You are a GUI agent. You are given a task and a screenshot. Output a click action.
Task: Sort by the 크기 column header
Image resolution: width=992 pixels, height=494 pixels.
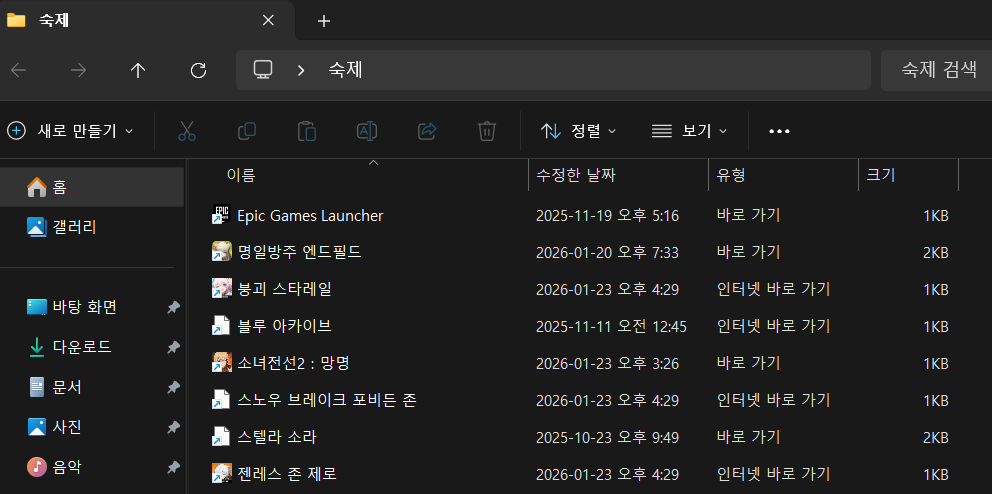(x=881, y=175)
